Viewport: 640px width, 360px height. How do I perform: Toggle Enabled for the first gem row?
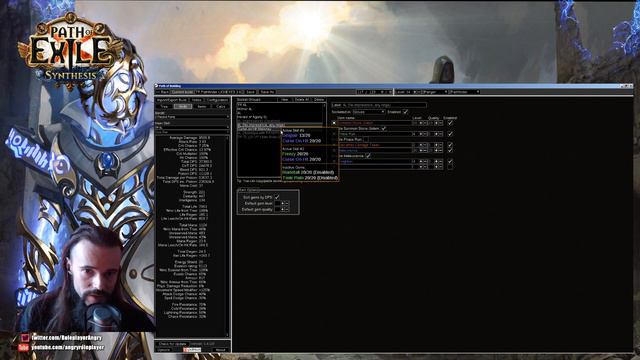coord(450,123)
